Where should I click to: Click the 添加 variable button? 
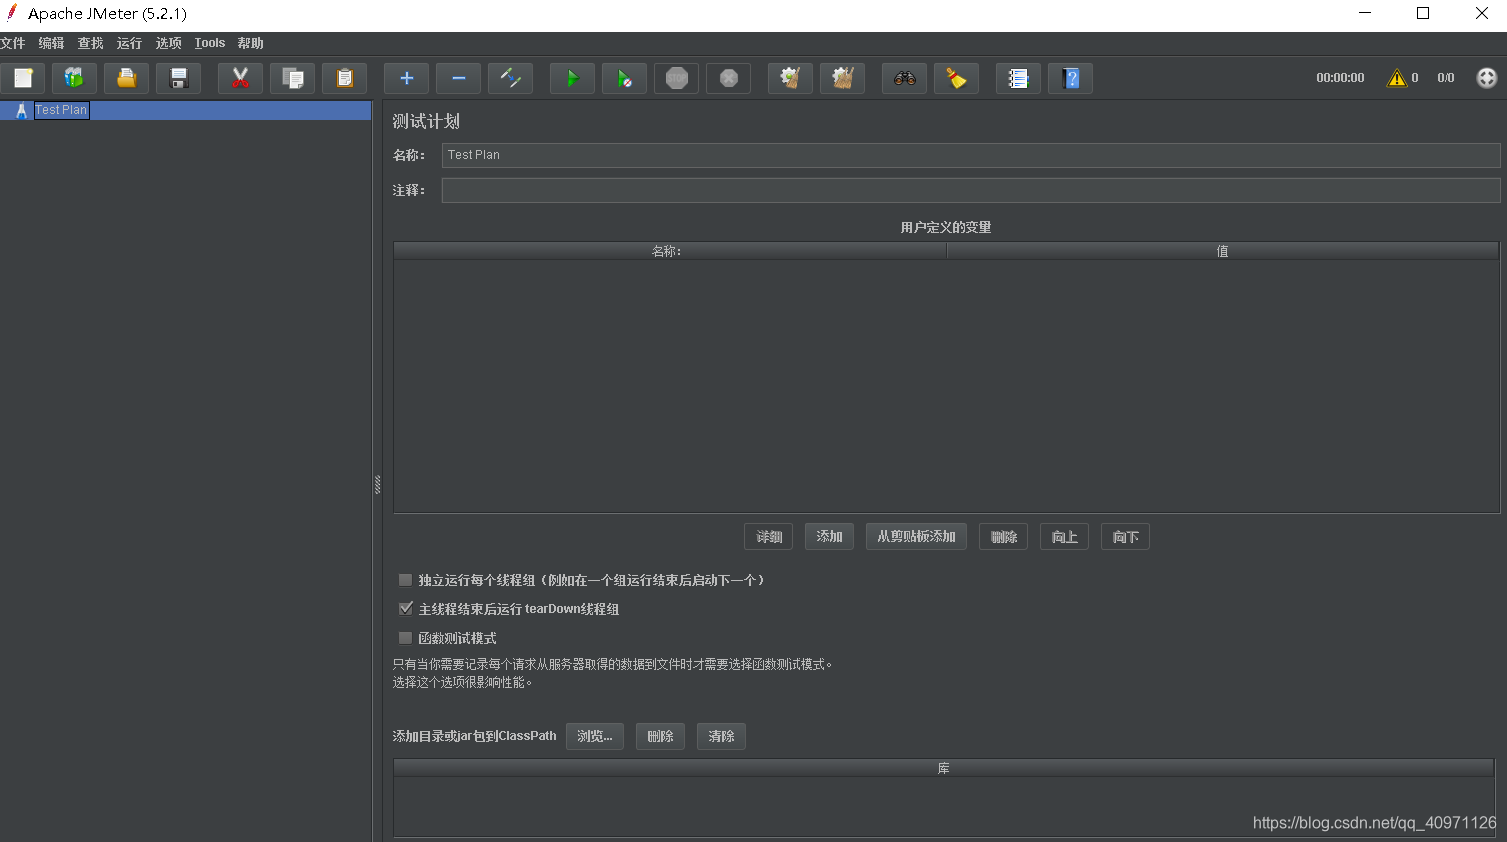(829, 537)
